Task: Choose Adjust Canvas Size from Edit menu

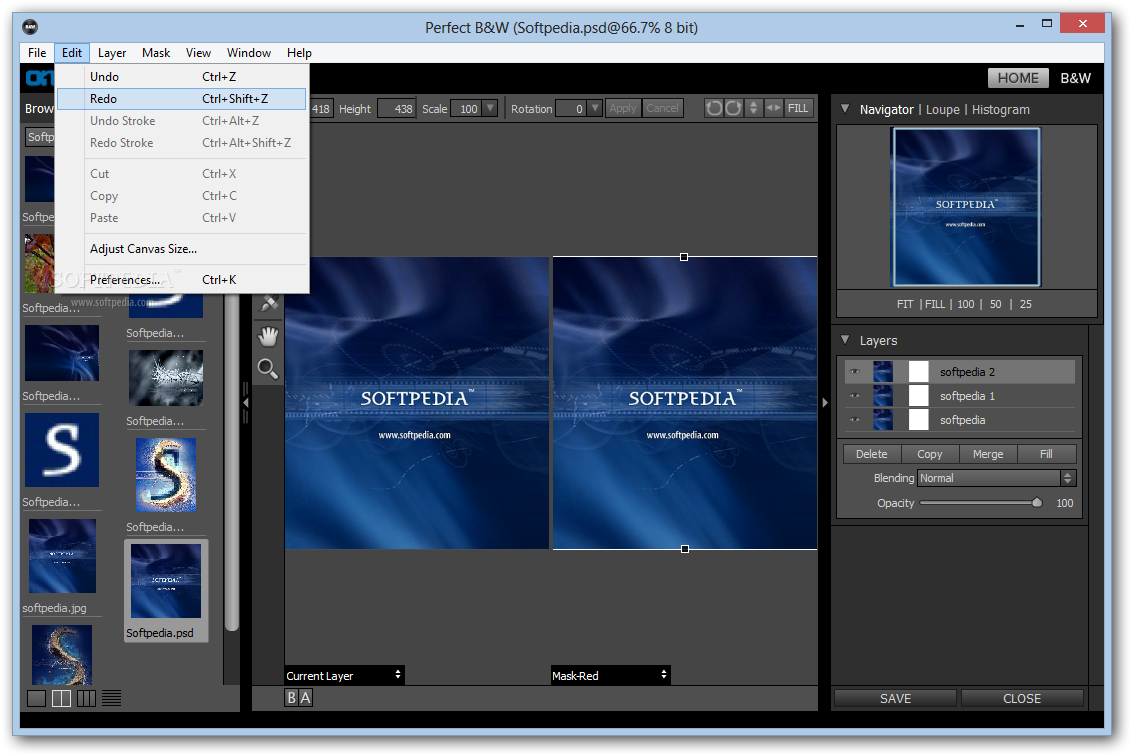Action: [182, 249]
